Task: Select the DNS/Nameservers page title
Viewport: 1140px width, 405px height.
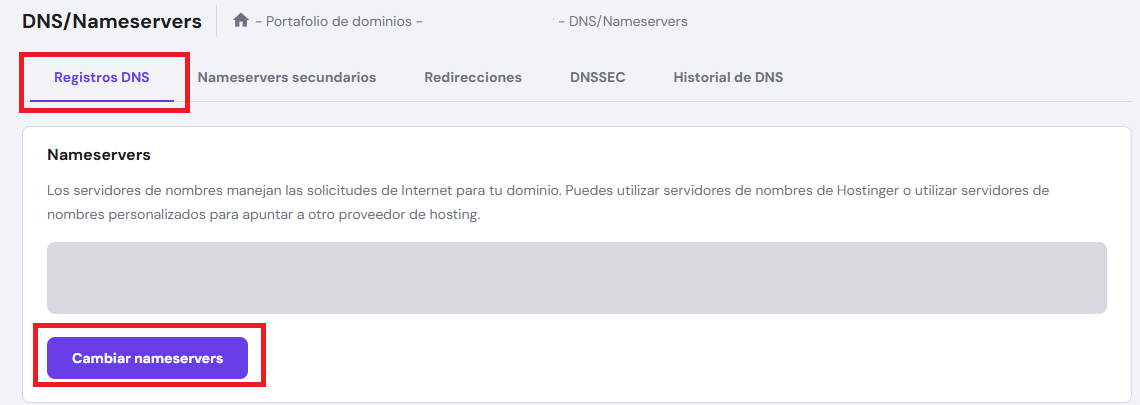Action: click(112, 21)
